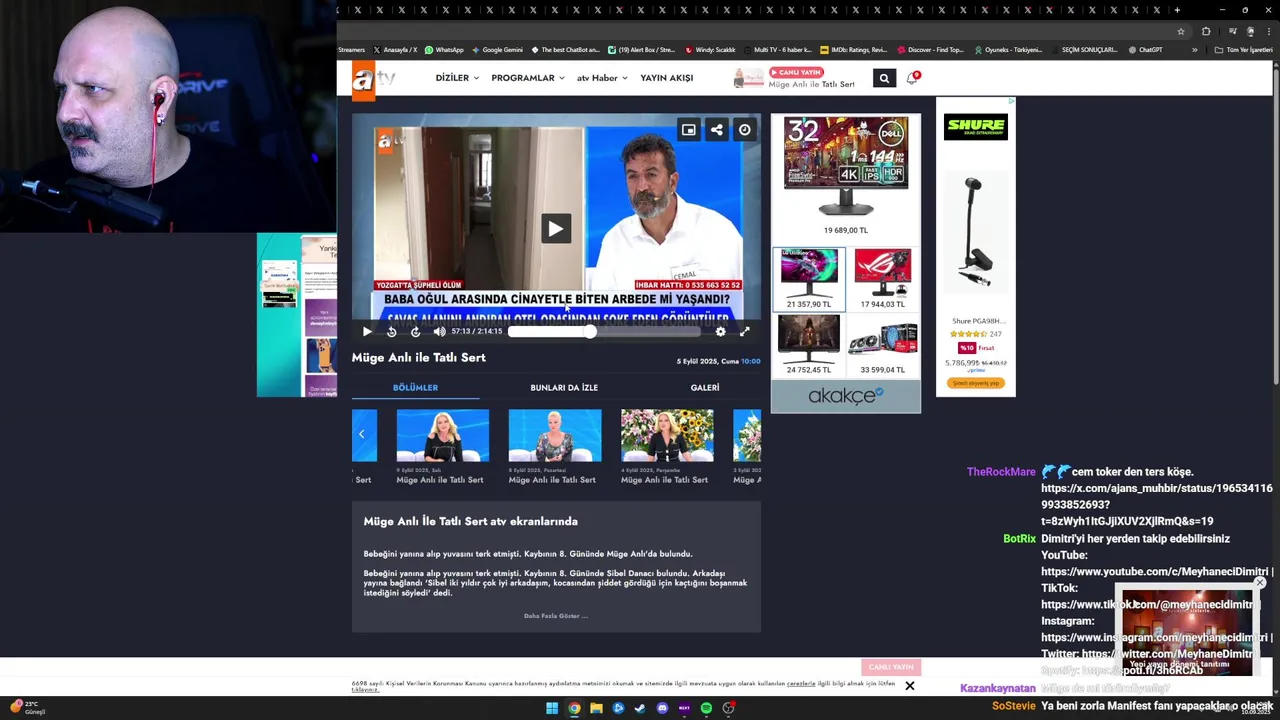Screen dimensions: 1280x720
Task: Open the ChatGPT bookmark
Action: coord(1145,50)
